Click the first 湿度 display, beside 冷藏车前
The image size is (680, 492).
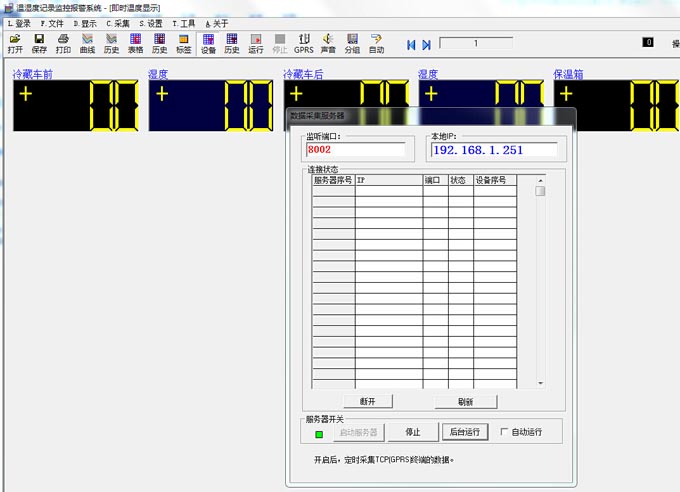(x=211, y=105)
